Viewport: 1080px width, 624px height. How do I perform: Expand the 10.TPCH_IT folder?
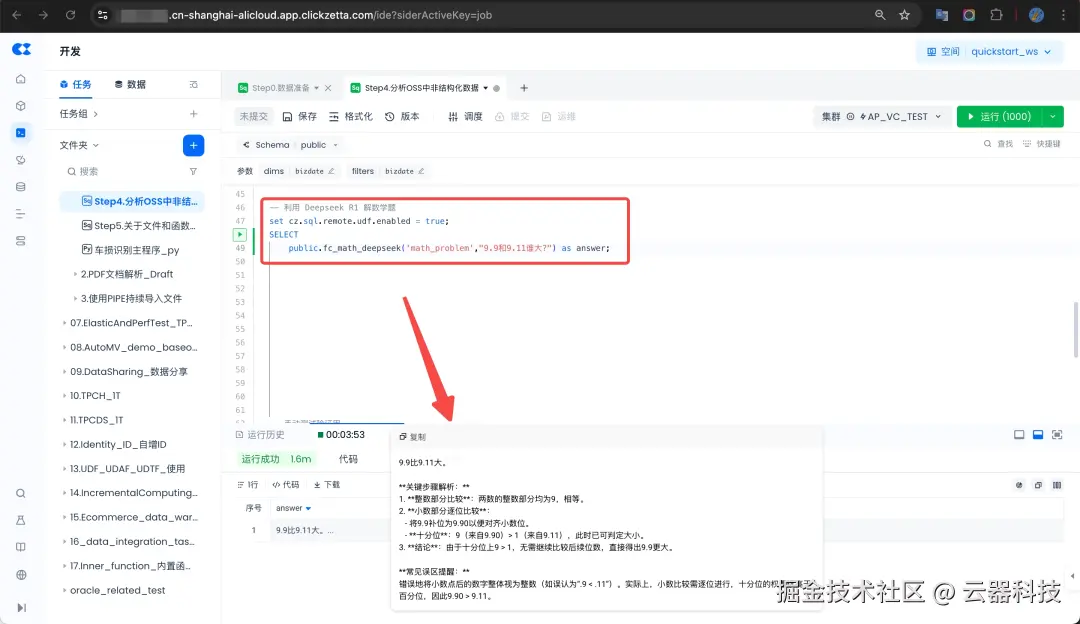pos(65,396)
